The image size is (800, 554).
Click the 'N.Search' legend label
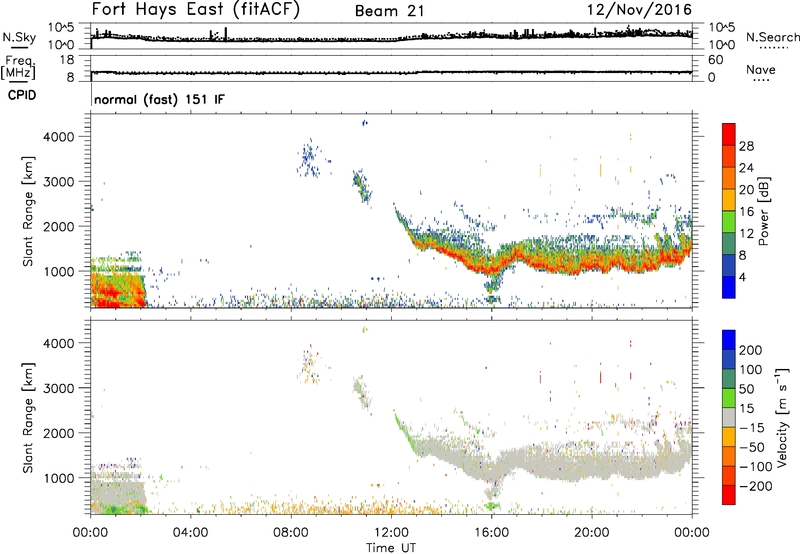coord(773,37)
